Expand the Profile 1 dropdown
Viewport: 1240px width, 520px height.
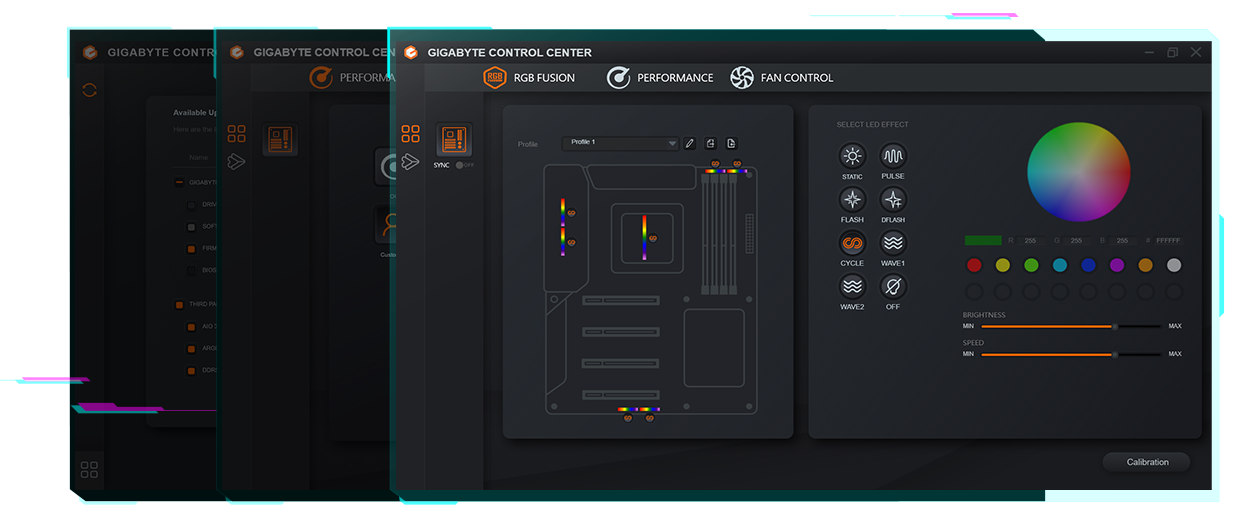pyautogui.click(x=621, y=143)
